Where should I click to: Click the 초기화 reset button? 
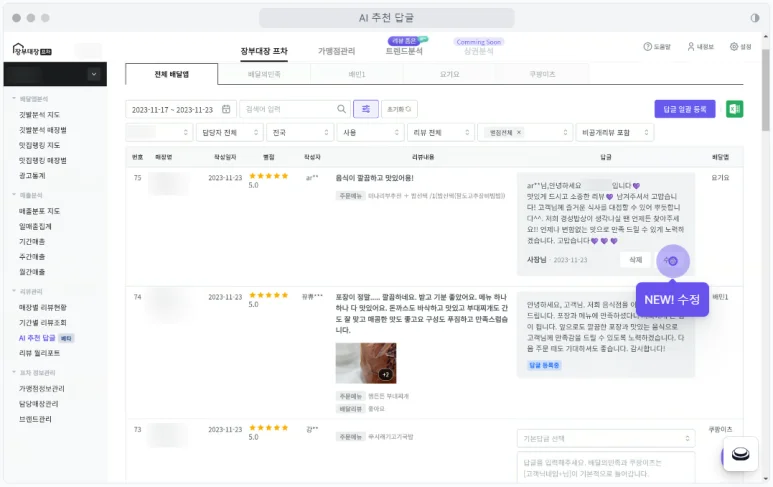399,109
